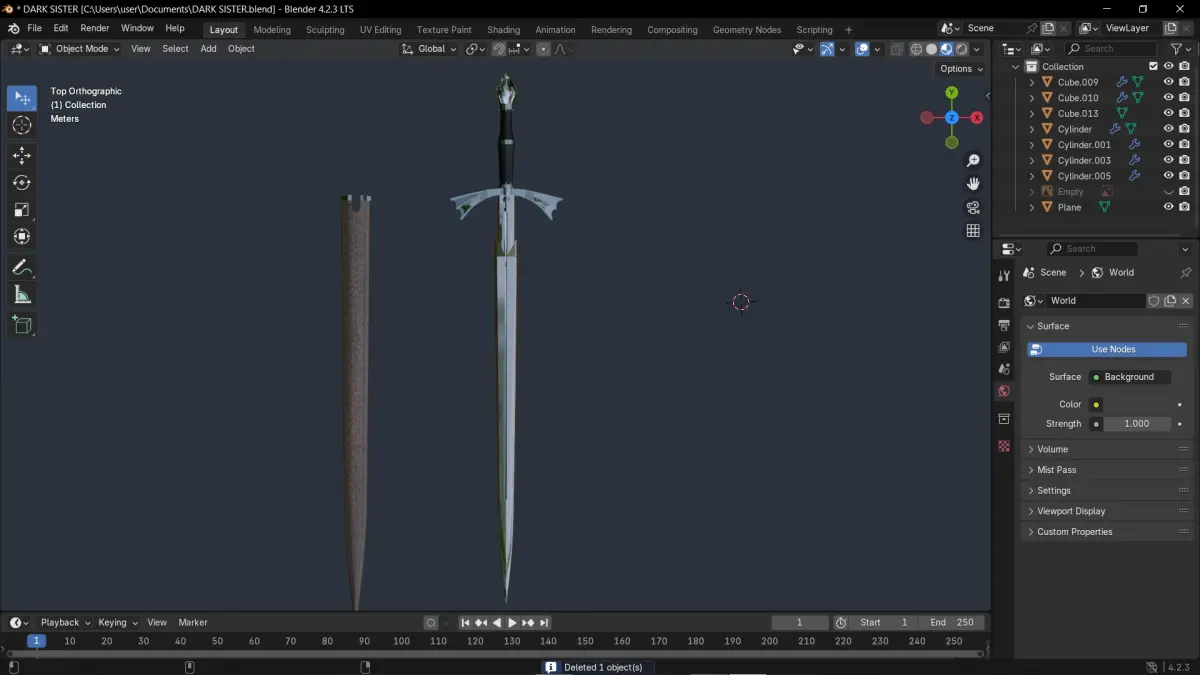Switch orthographic/perspective grid icon

point(973,230)
